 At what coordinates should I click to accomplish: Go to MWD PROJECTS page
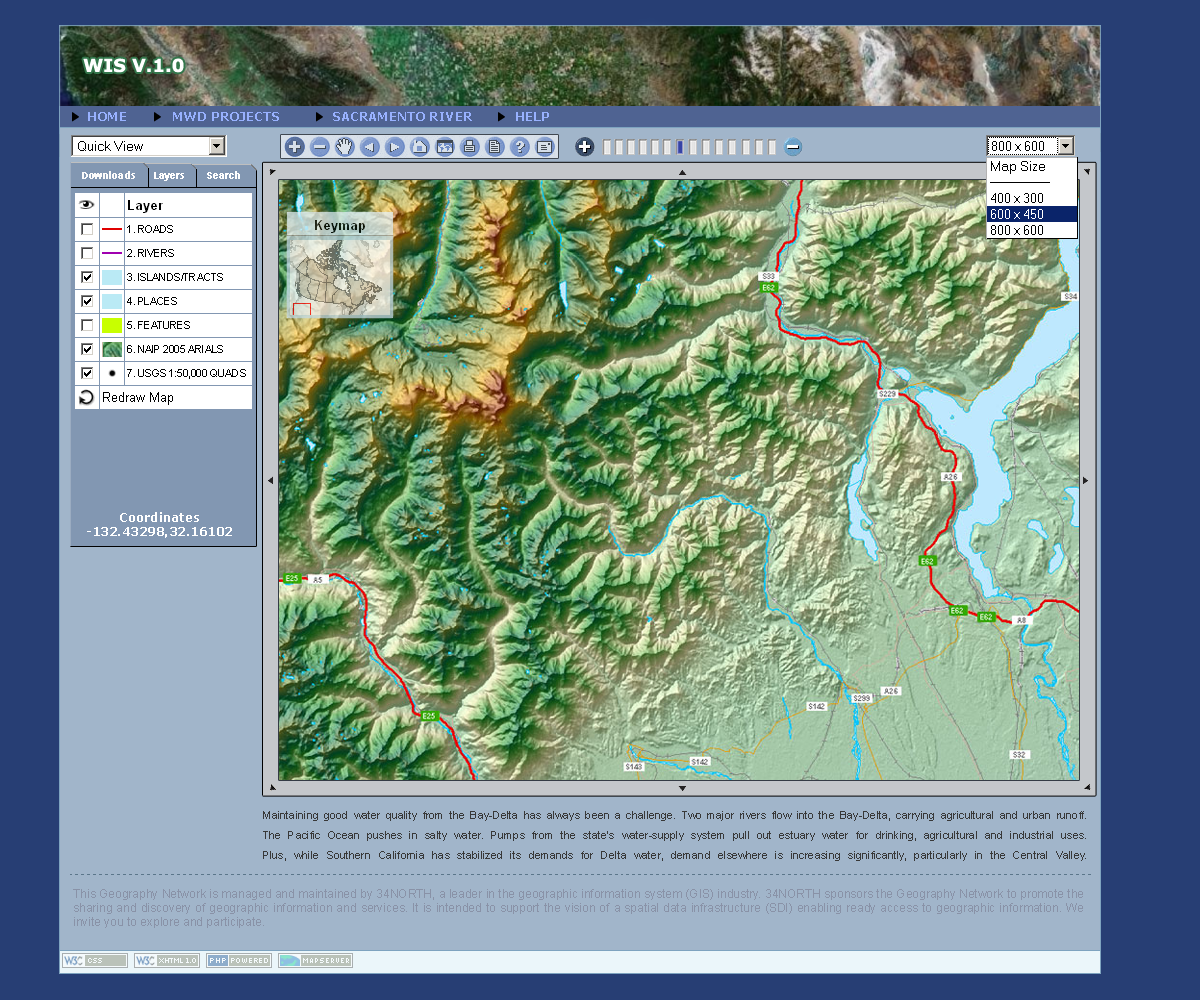[225, 117]
